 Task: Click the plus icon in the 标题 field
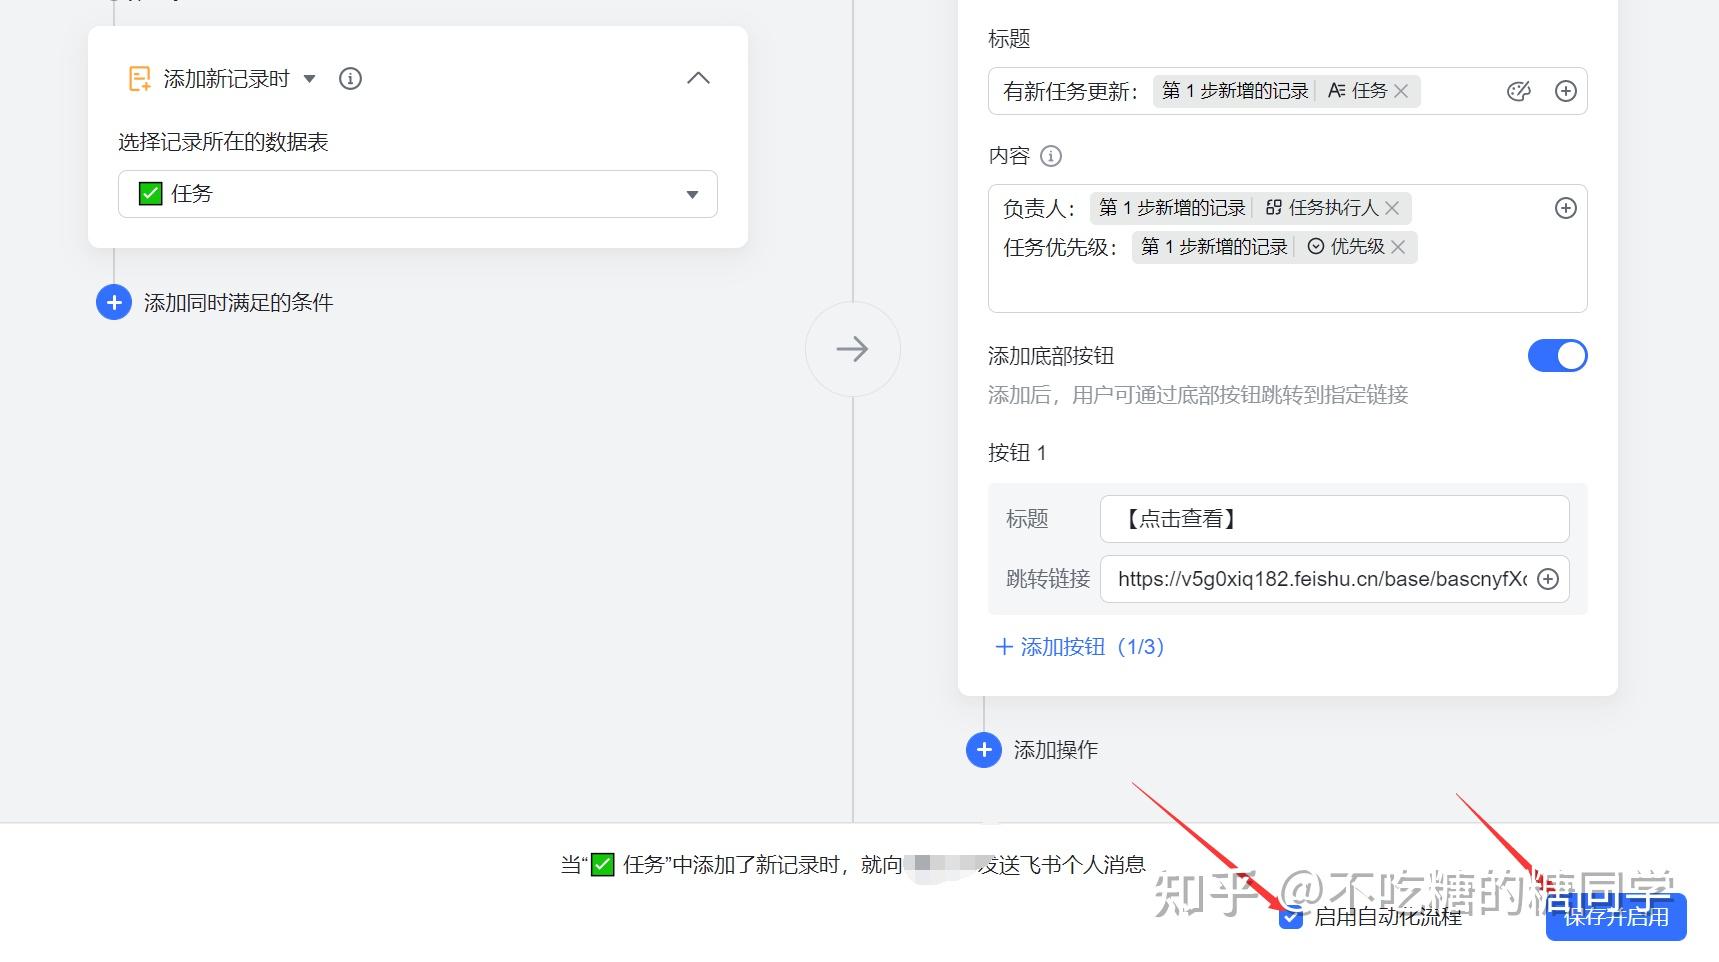coord(1566,91)
